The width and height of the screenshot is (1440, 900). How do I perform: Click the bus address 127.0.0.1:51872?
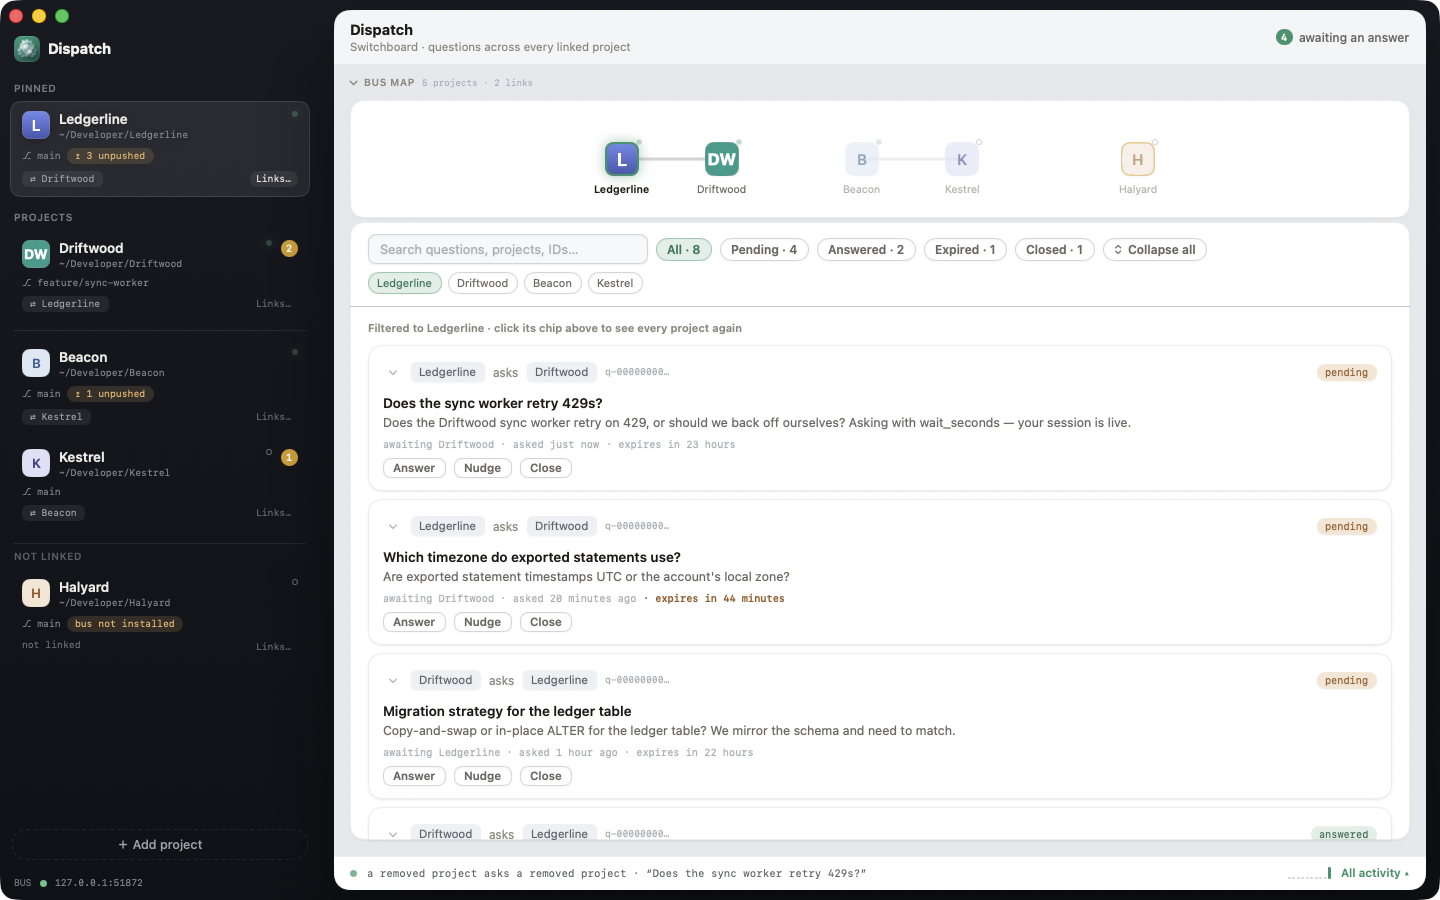[99, 883]
